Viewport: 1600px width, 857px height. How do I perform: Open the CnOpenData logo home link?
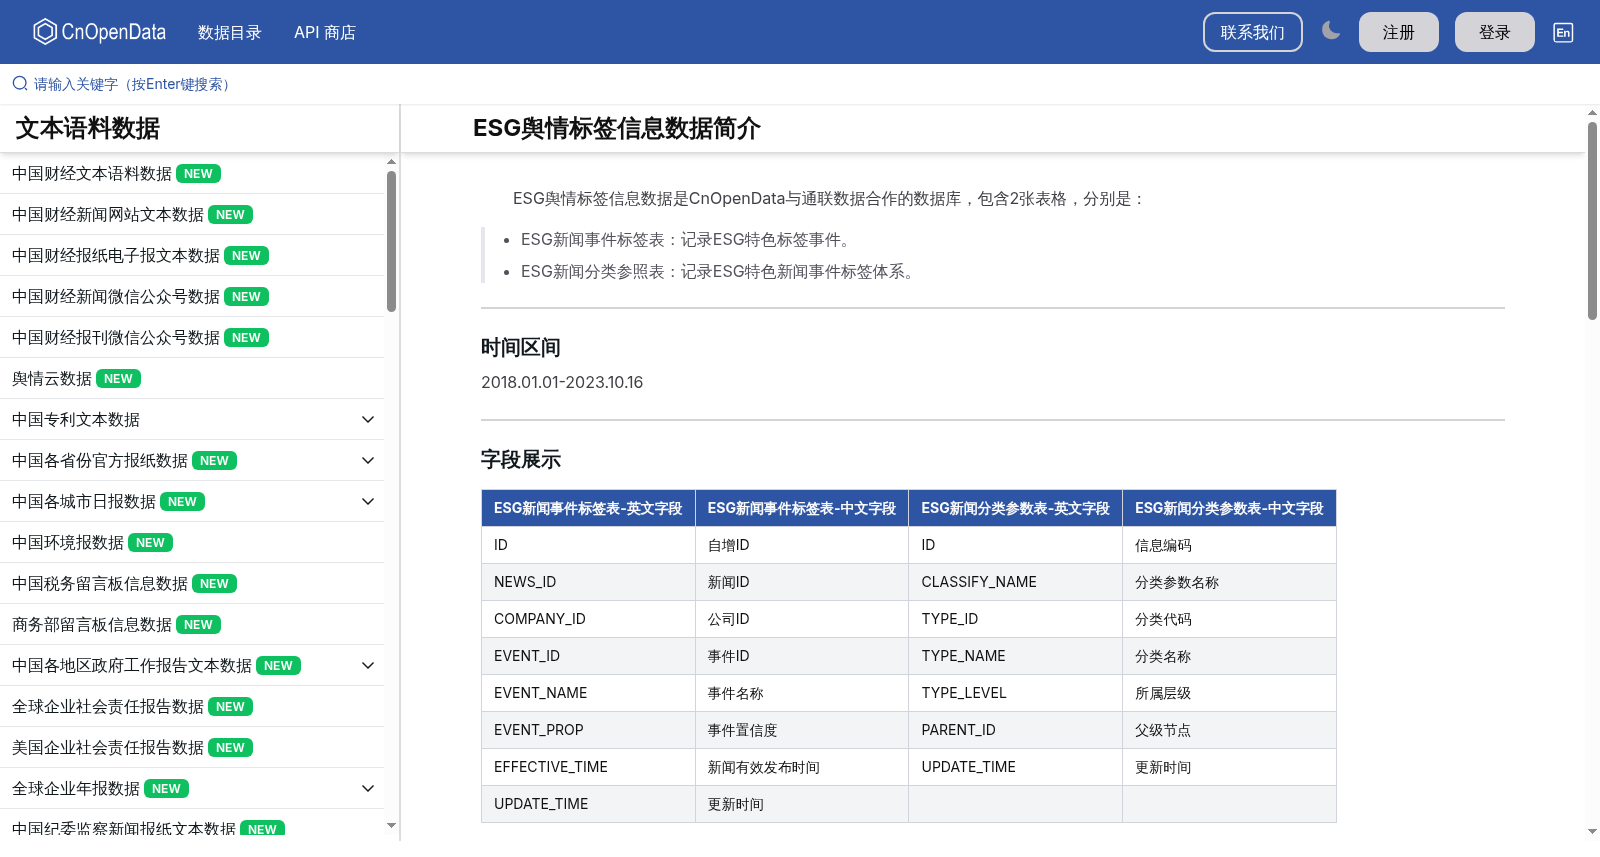coord(99,32)
